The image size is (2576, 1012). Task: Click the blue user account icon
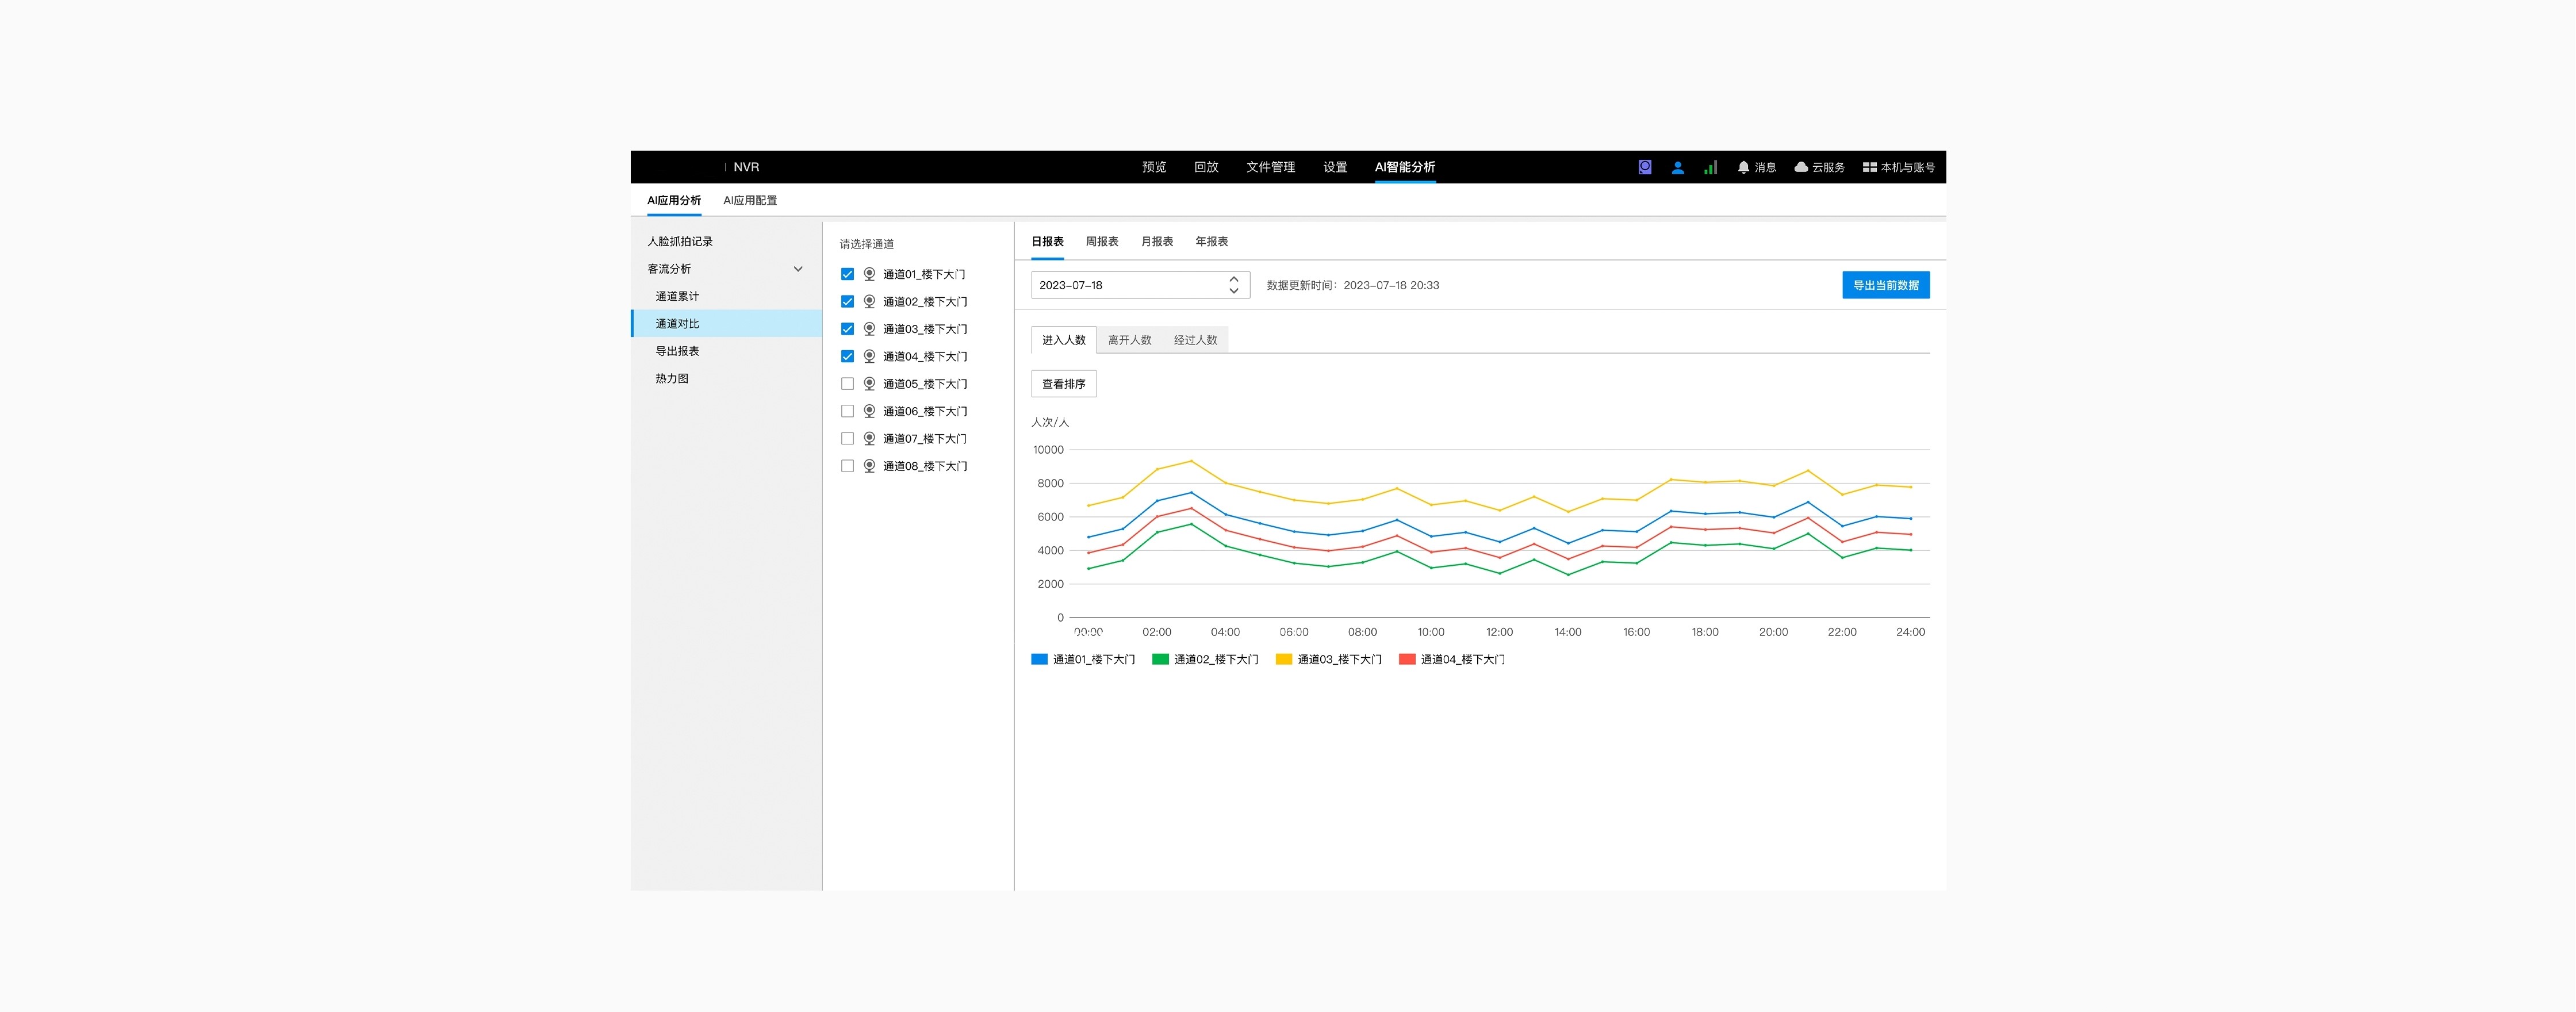(x=1677, y=167)
